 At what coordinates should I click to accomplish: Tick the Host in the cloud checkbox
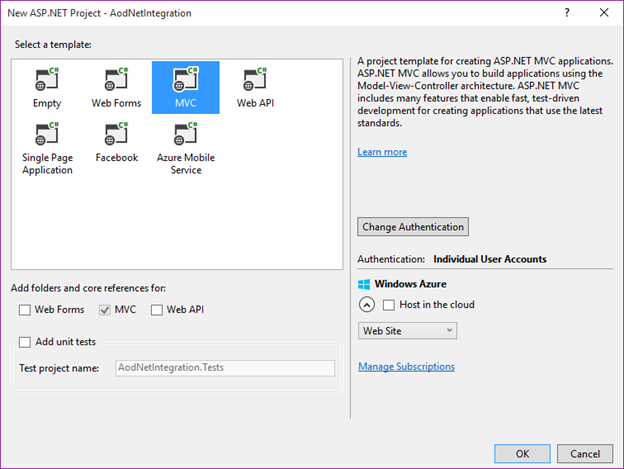pos(390,305)
